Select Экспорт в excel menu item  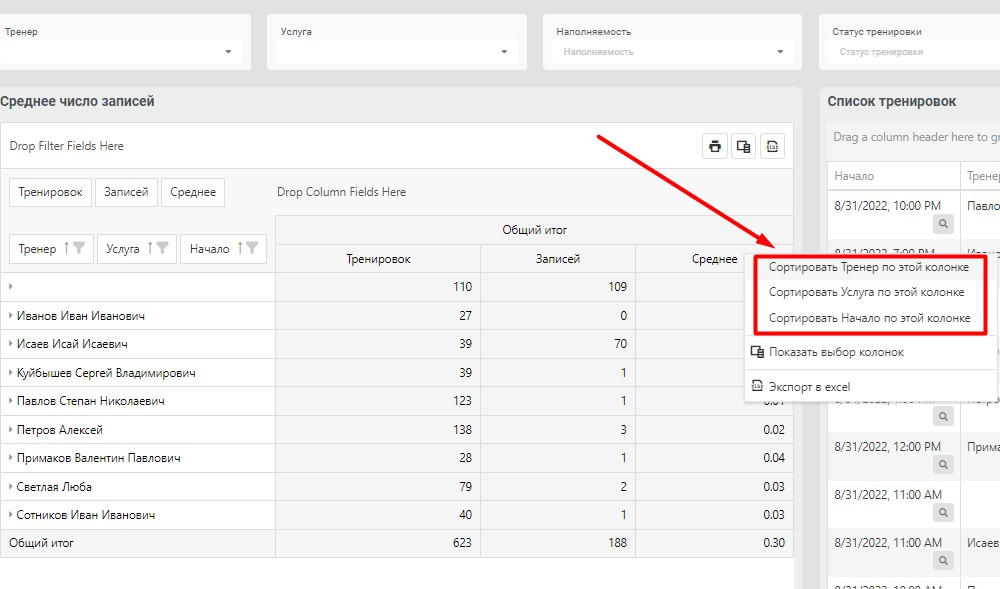tap(870, 386)
